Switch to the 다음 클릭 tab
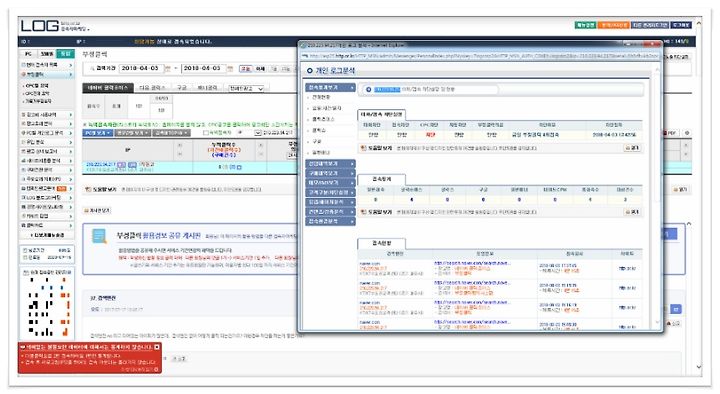The height and width of the screenshot is (394, 720). pyautogui.click(x=152, y=88)
